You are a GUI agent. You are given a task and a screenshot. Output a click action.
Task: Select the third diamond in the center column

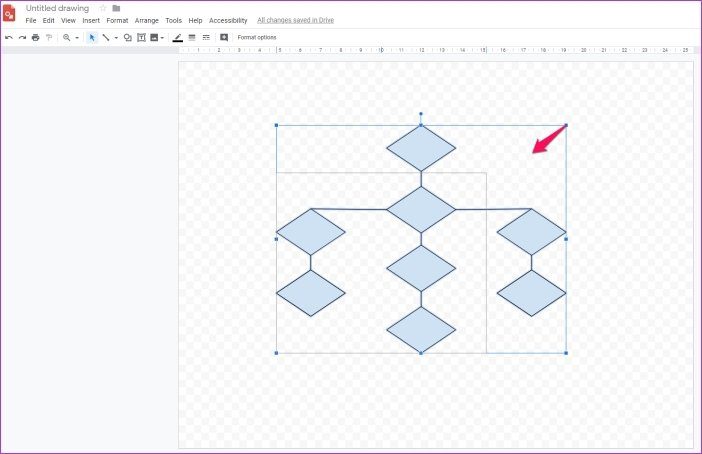click(x=421, y=269)
